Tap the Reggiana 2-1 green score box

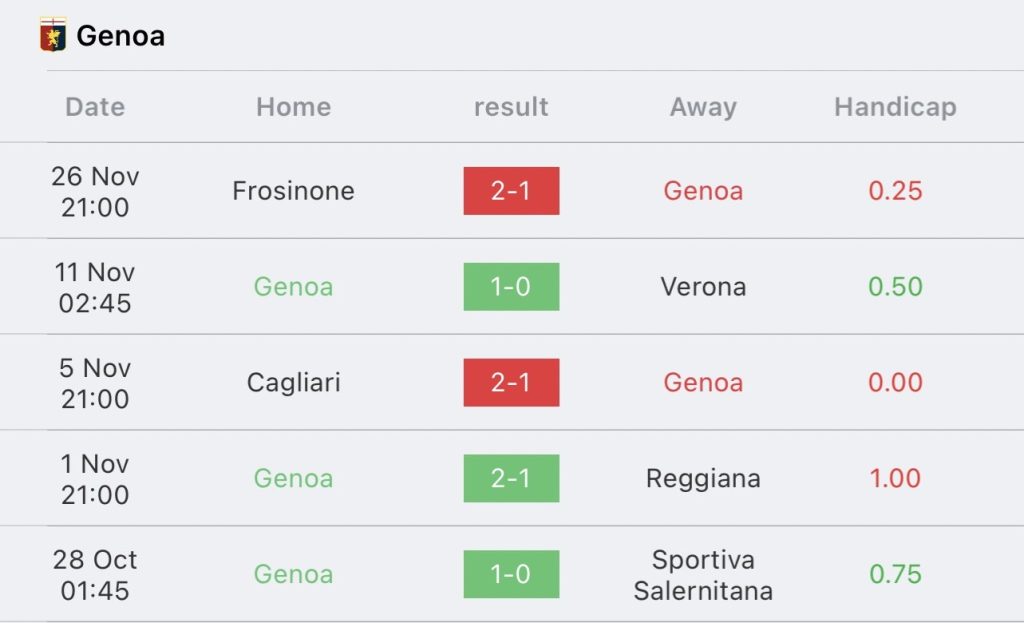tap(511, 478)
